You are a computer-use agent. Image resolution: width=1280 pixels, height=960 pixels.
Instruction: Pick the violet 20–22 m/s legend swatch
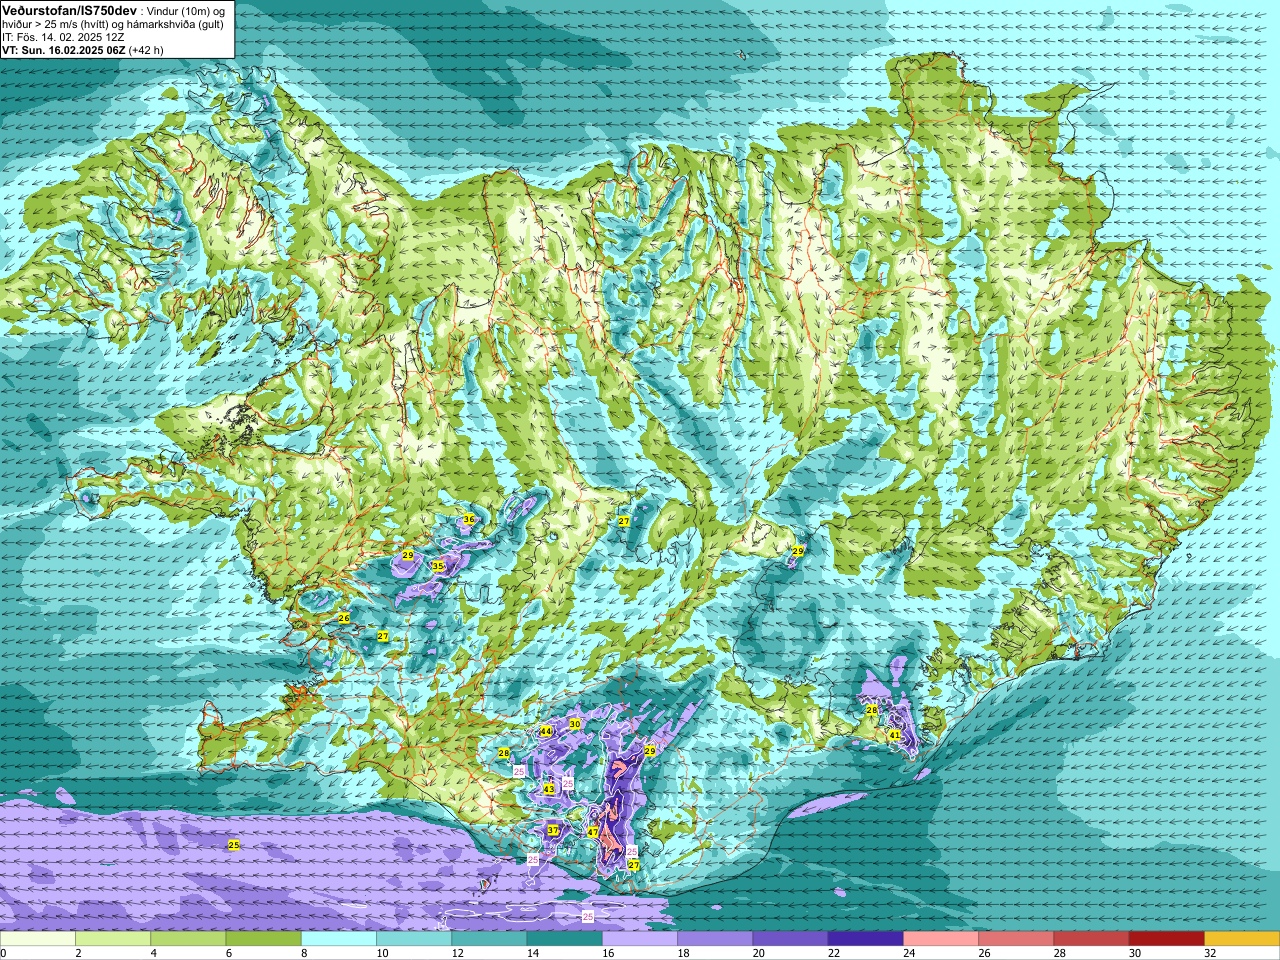(x=790, y=939)
